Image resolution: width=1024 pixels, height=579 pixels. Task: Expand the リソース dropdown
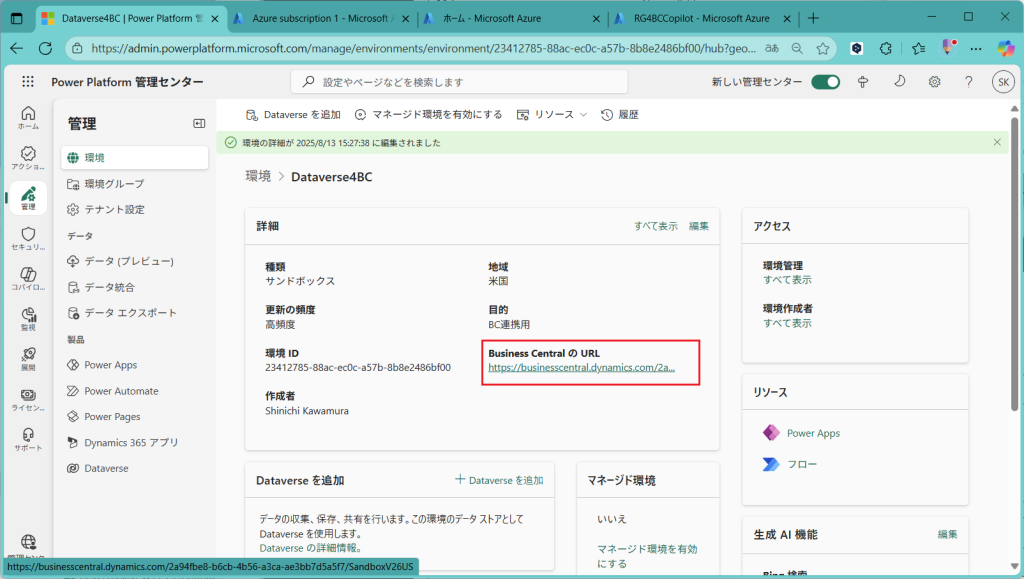pyautogui.click(x=552, y=115)
